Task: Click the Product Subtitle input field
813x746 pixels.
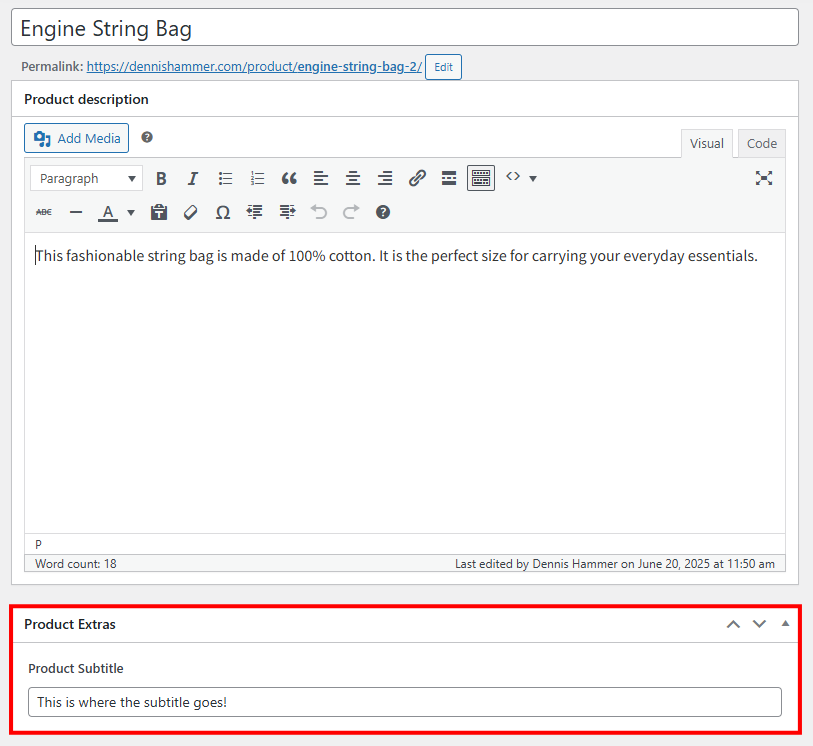Action: pos(405,702)
